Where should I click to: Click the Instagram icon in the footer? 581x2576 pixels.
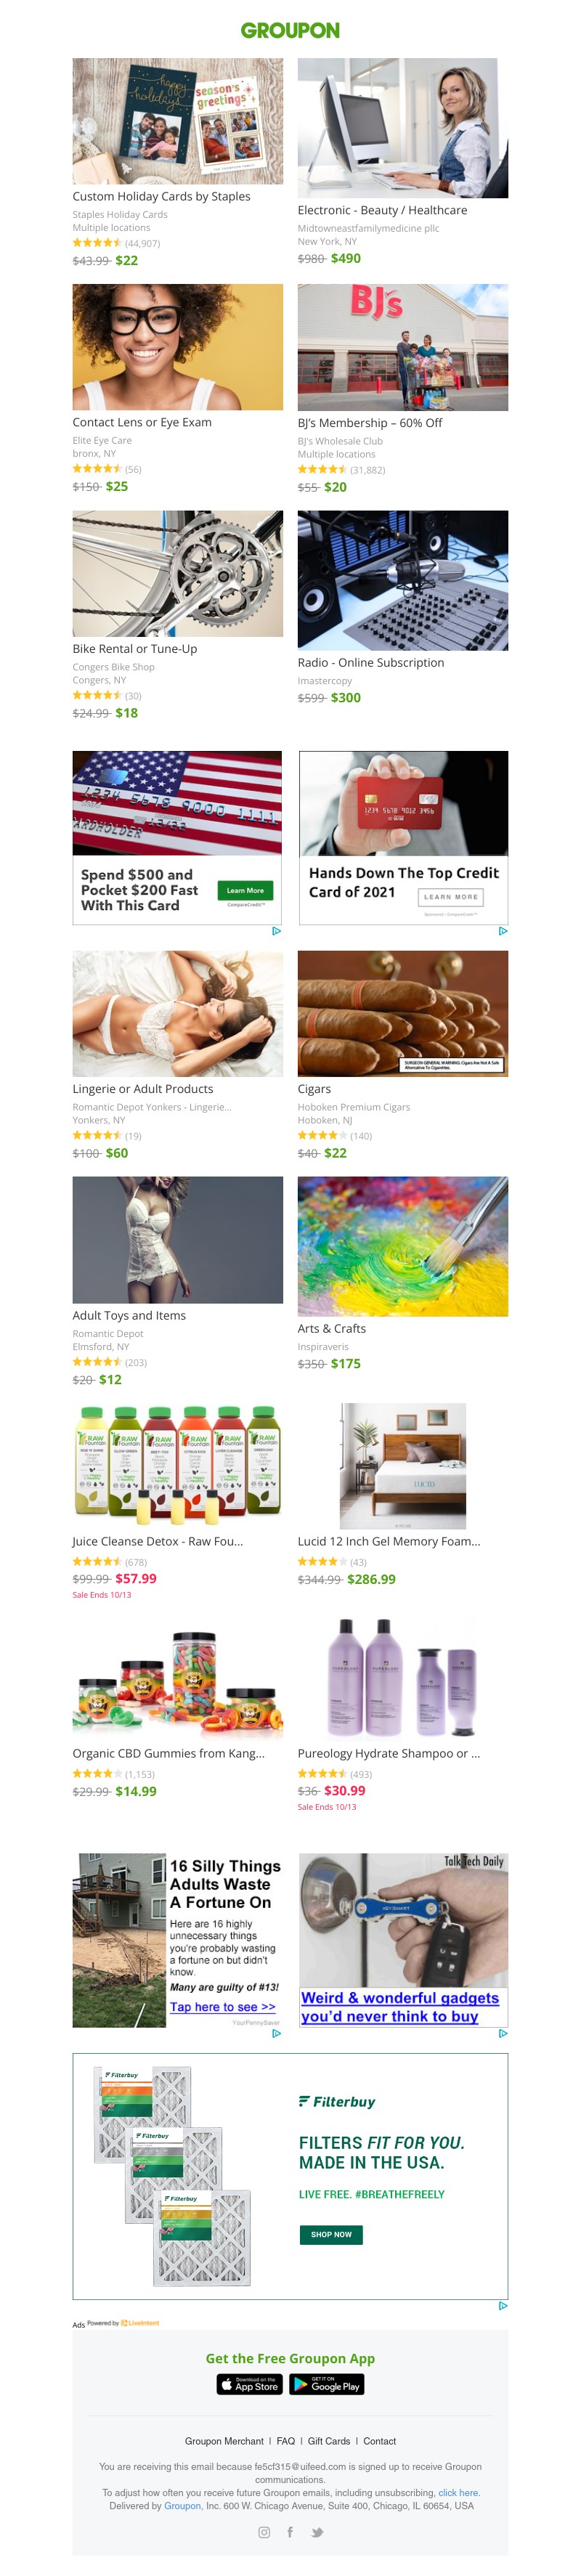point(264,2532)
